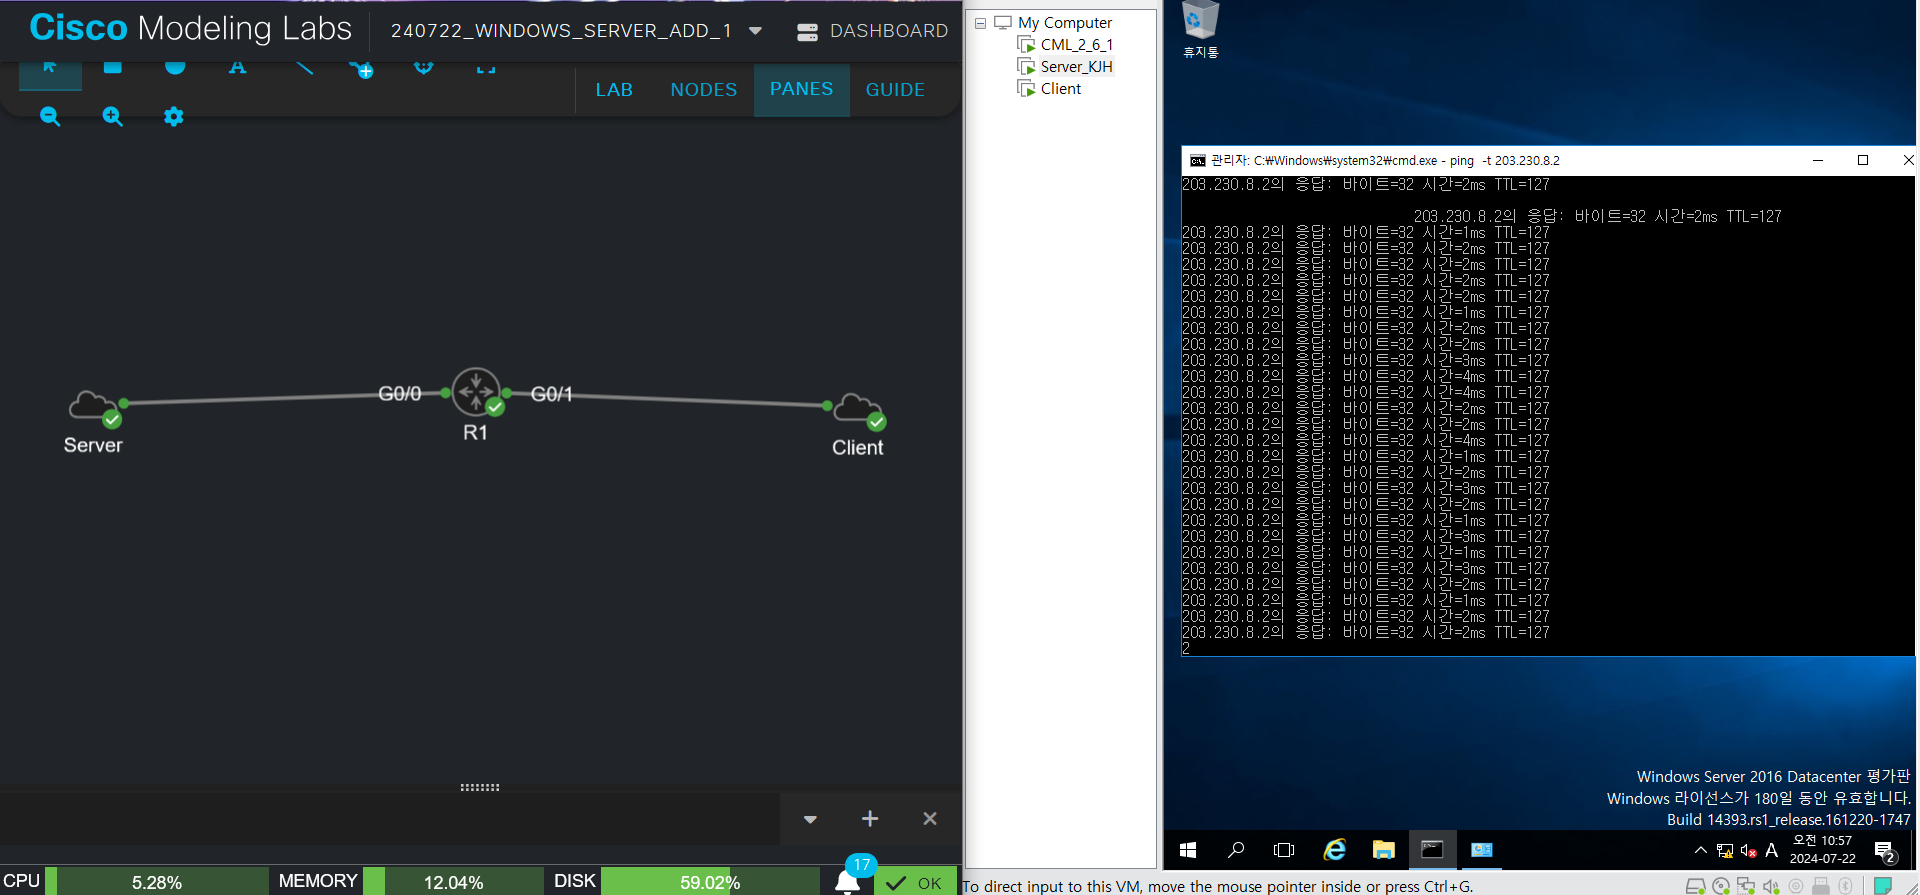Click the OK system status button
The width and height of the screenshot is (1920, 895).
click(x=915, y=882)
